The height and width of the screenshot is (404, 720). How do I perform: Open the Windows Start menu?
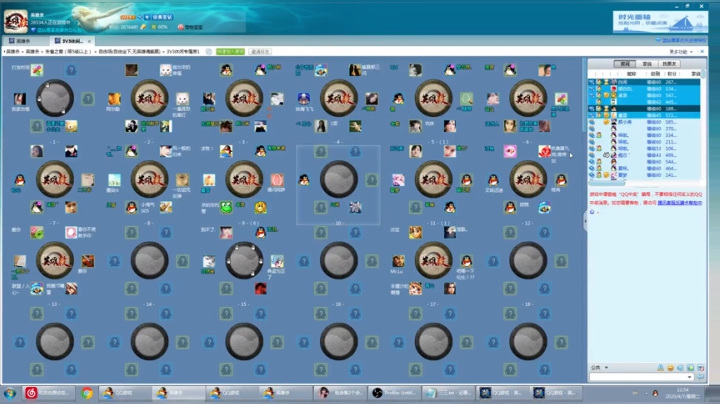tap(10, 393)
